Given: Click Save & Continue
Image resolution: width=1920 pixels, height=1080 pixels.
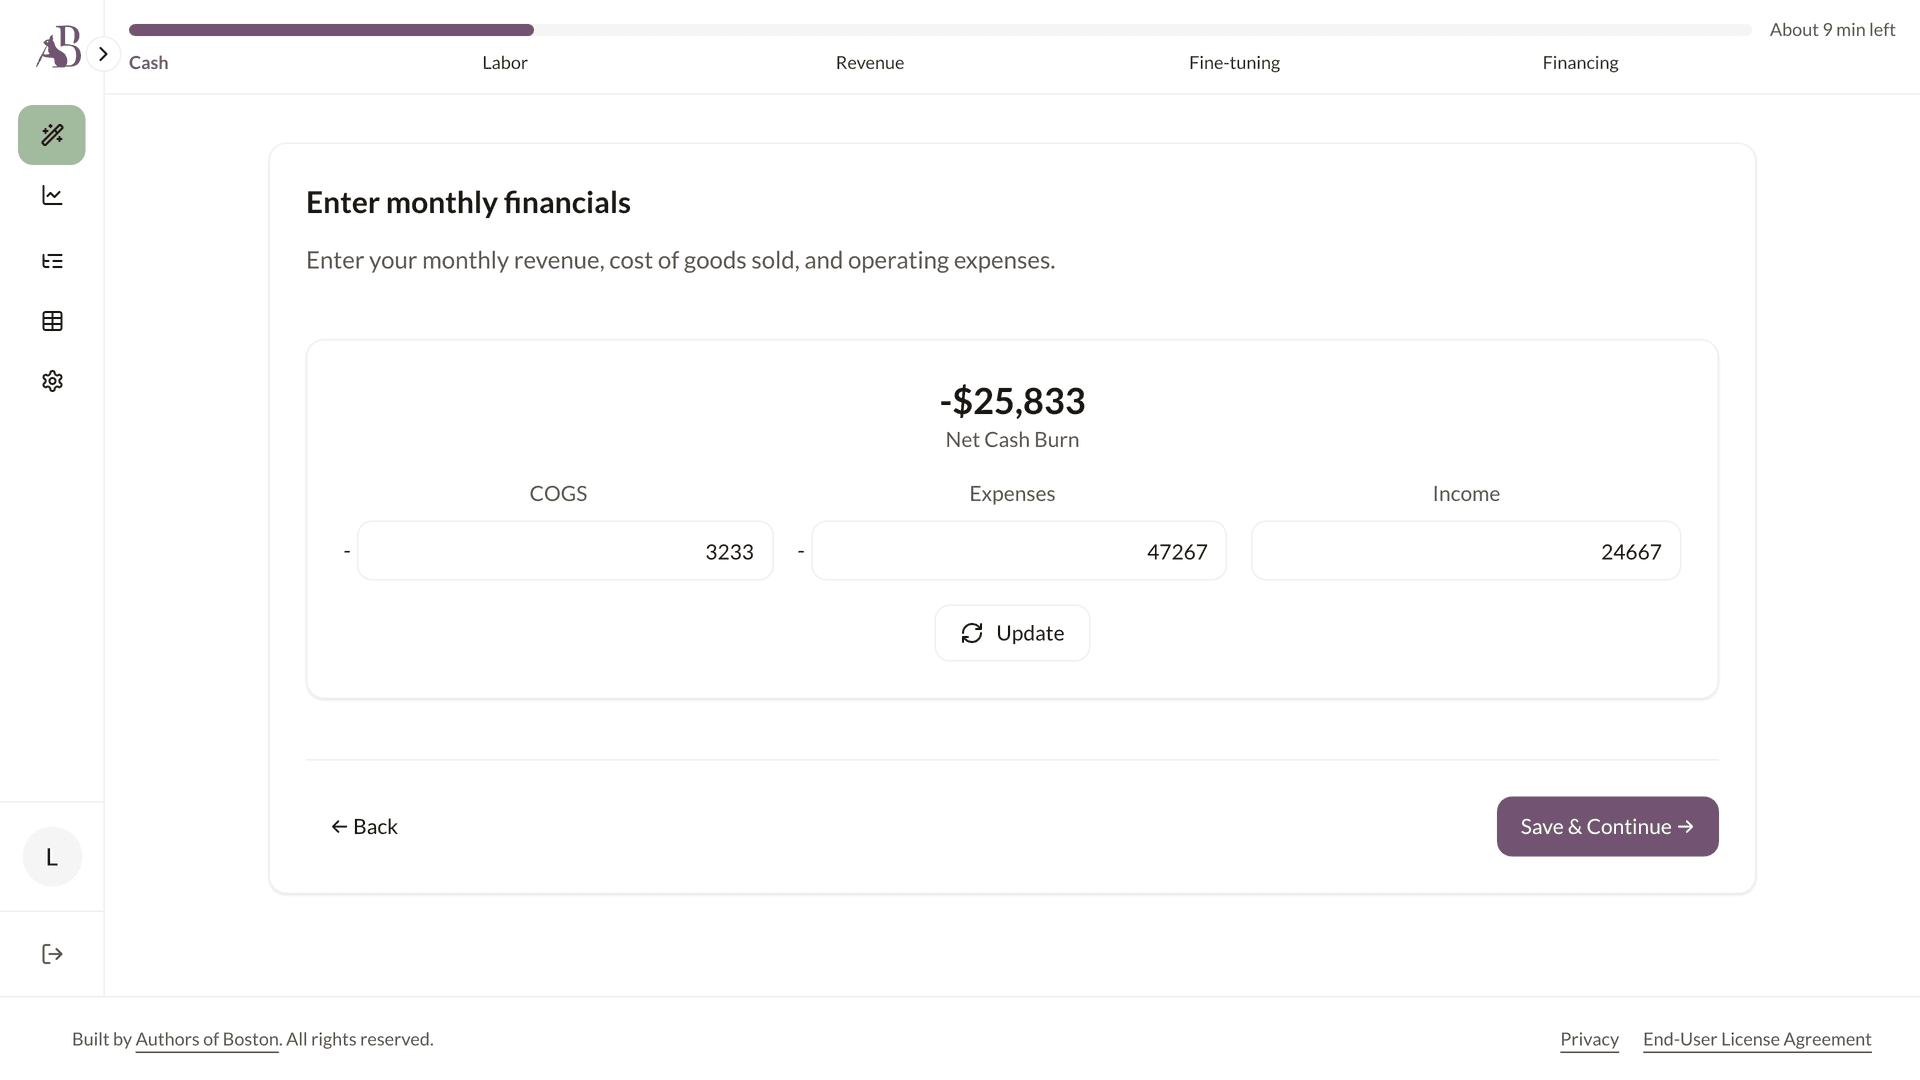Looking at the screenshot, I should click(1607, 827).
